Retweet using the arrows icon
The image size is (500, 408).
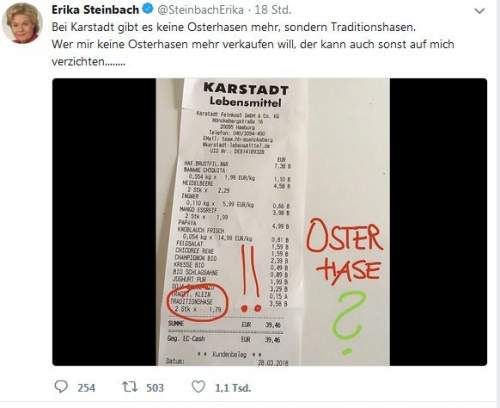(x=129, y=387)
